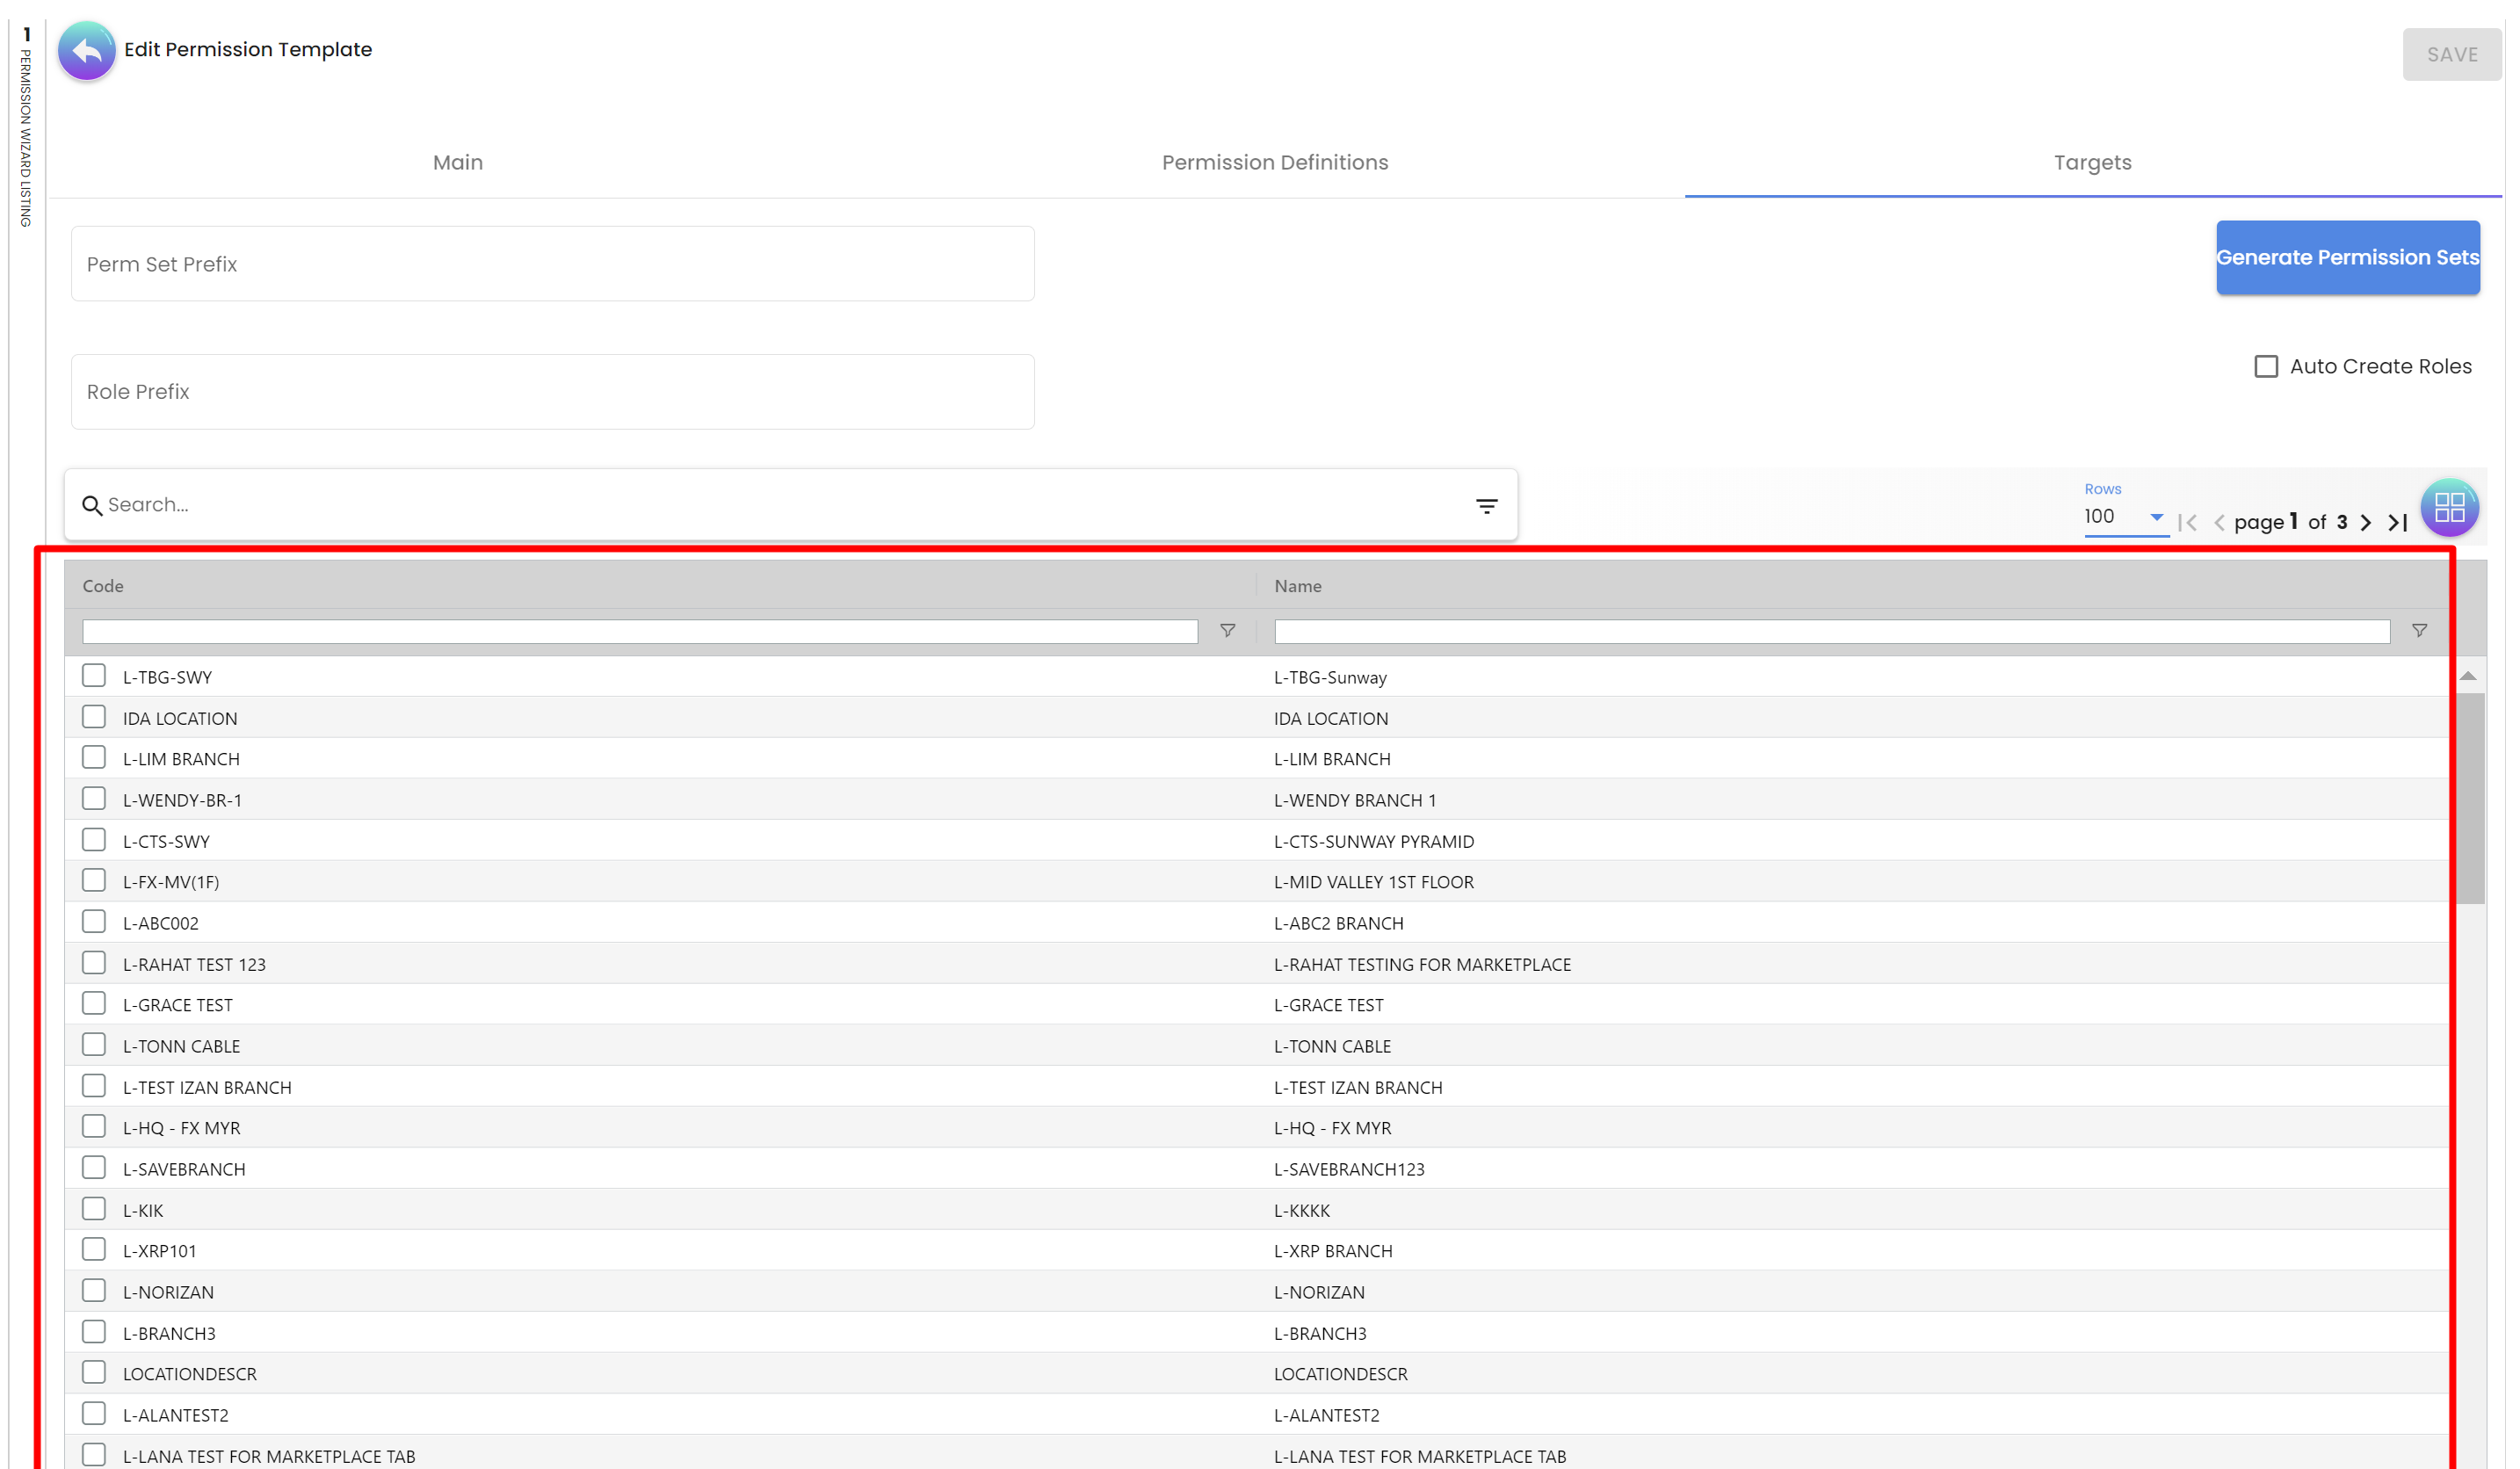The width and height of the screenshot is (2520, 1469).
Task: Enable Auto Create Roles checkbox
Action: coord(2265,367)
